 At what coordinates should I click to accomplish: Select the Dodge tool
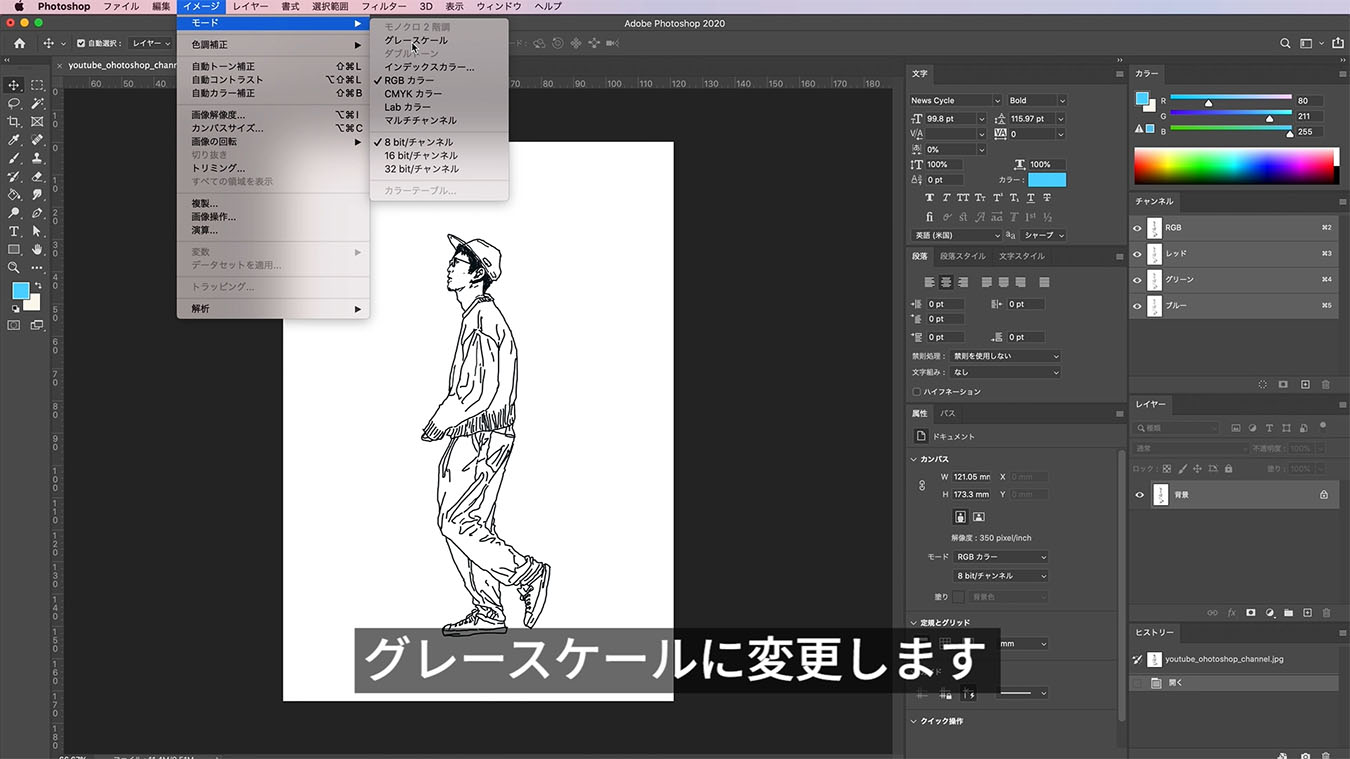click(14, 213)
